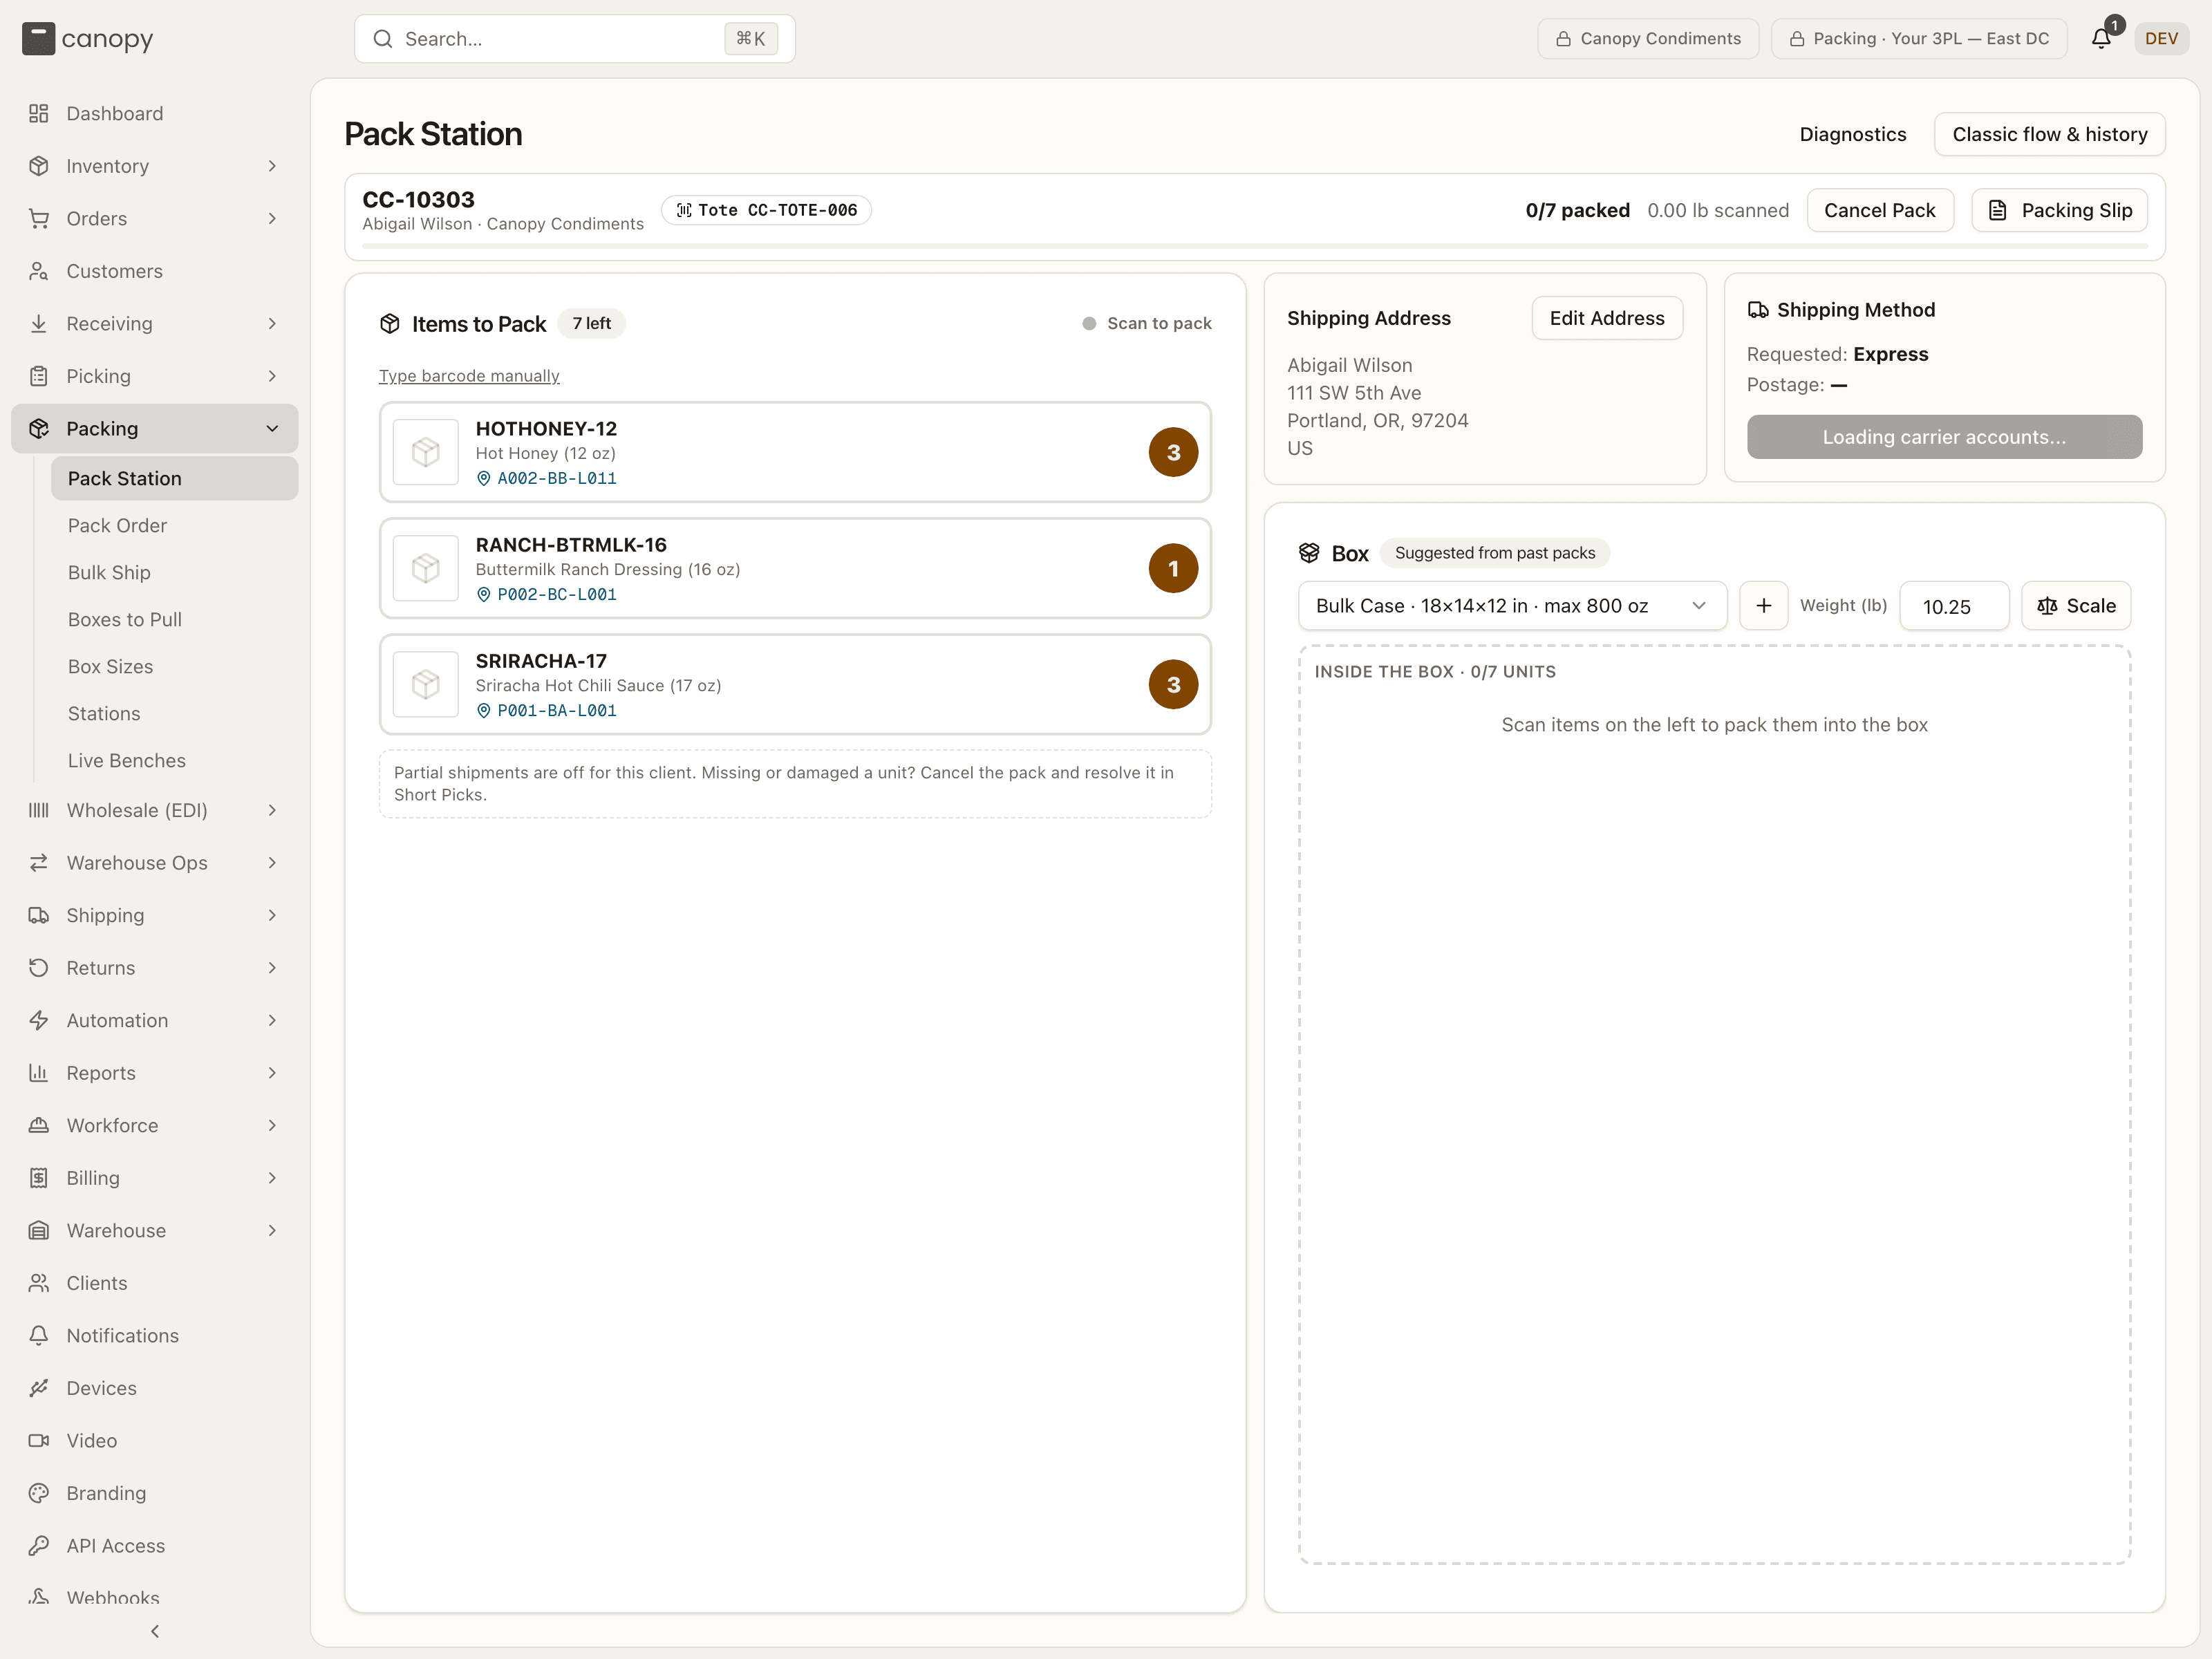Click the Canopy logo icon
The image size is (2212, 1659).
[38, 39]
